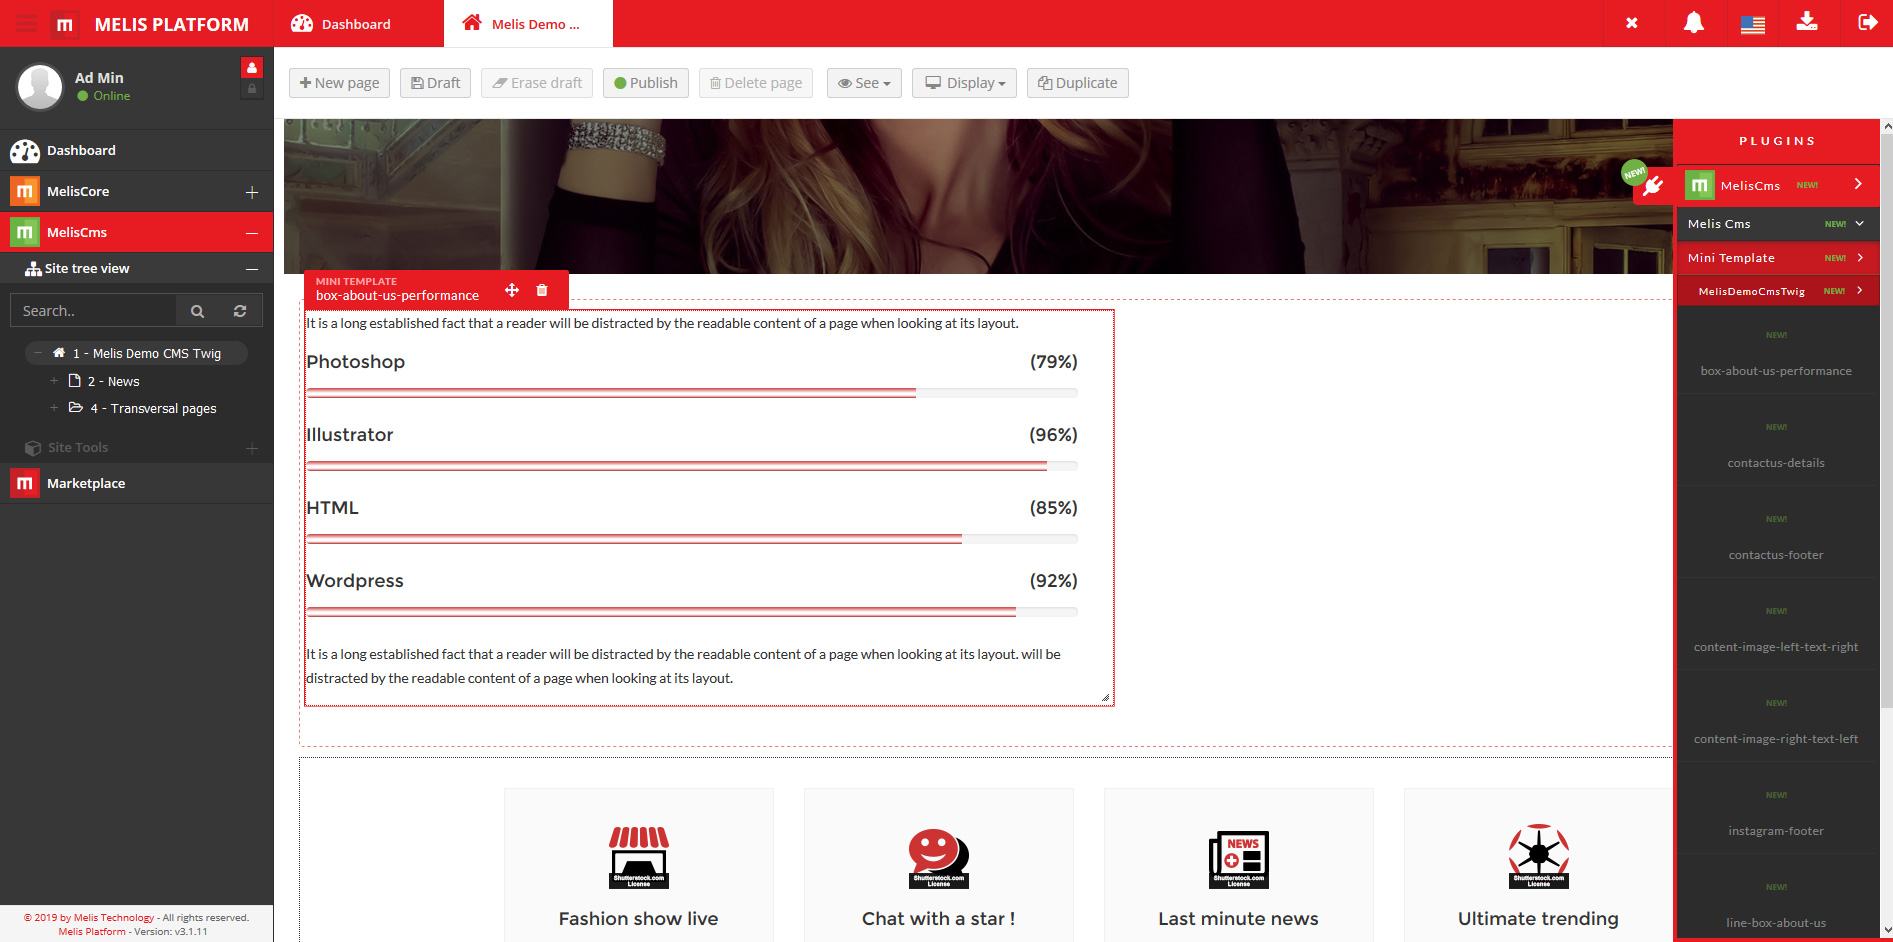The image size is (1893, 942).
Task: Switch to the Dashboard tab
Action: 355,24
